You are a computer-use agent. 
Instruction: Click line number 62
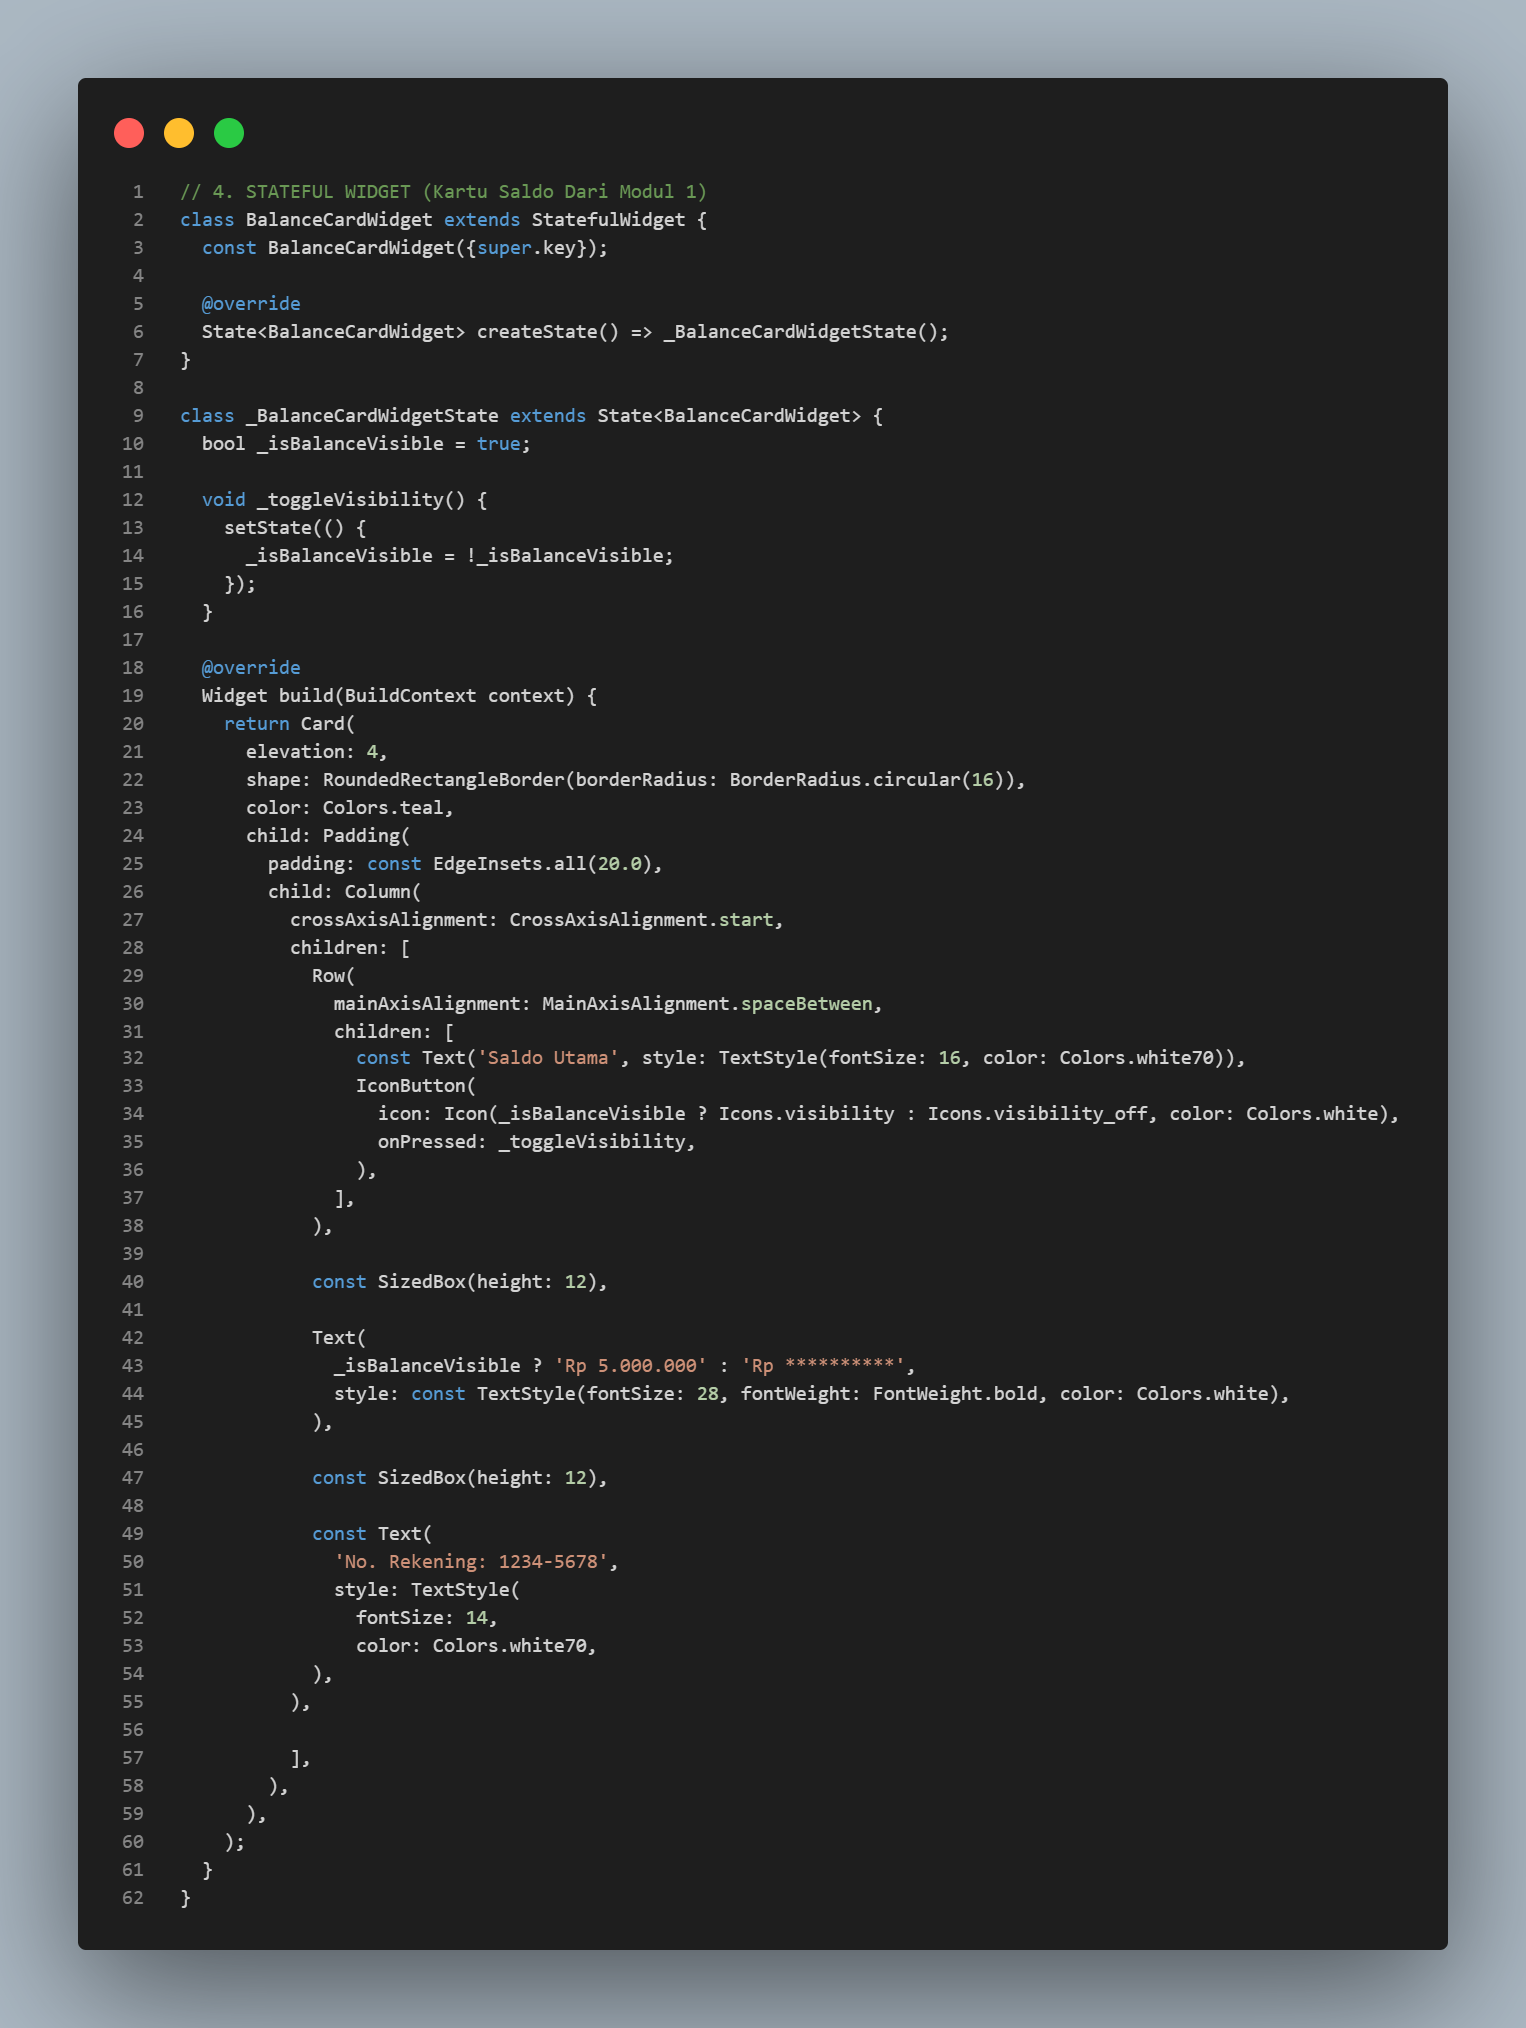(133, 1897)
